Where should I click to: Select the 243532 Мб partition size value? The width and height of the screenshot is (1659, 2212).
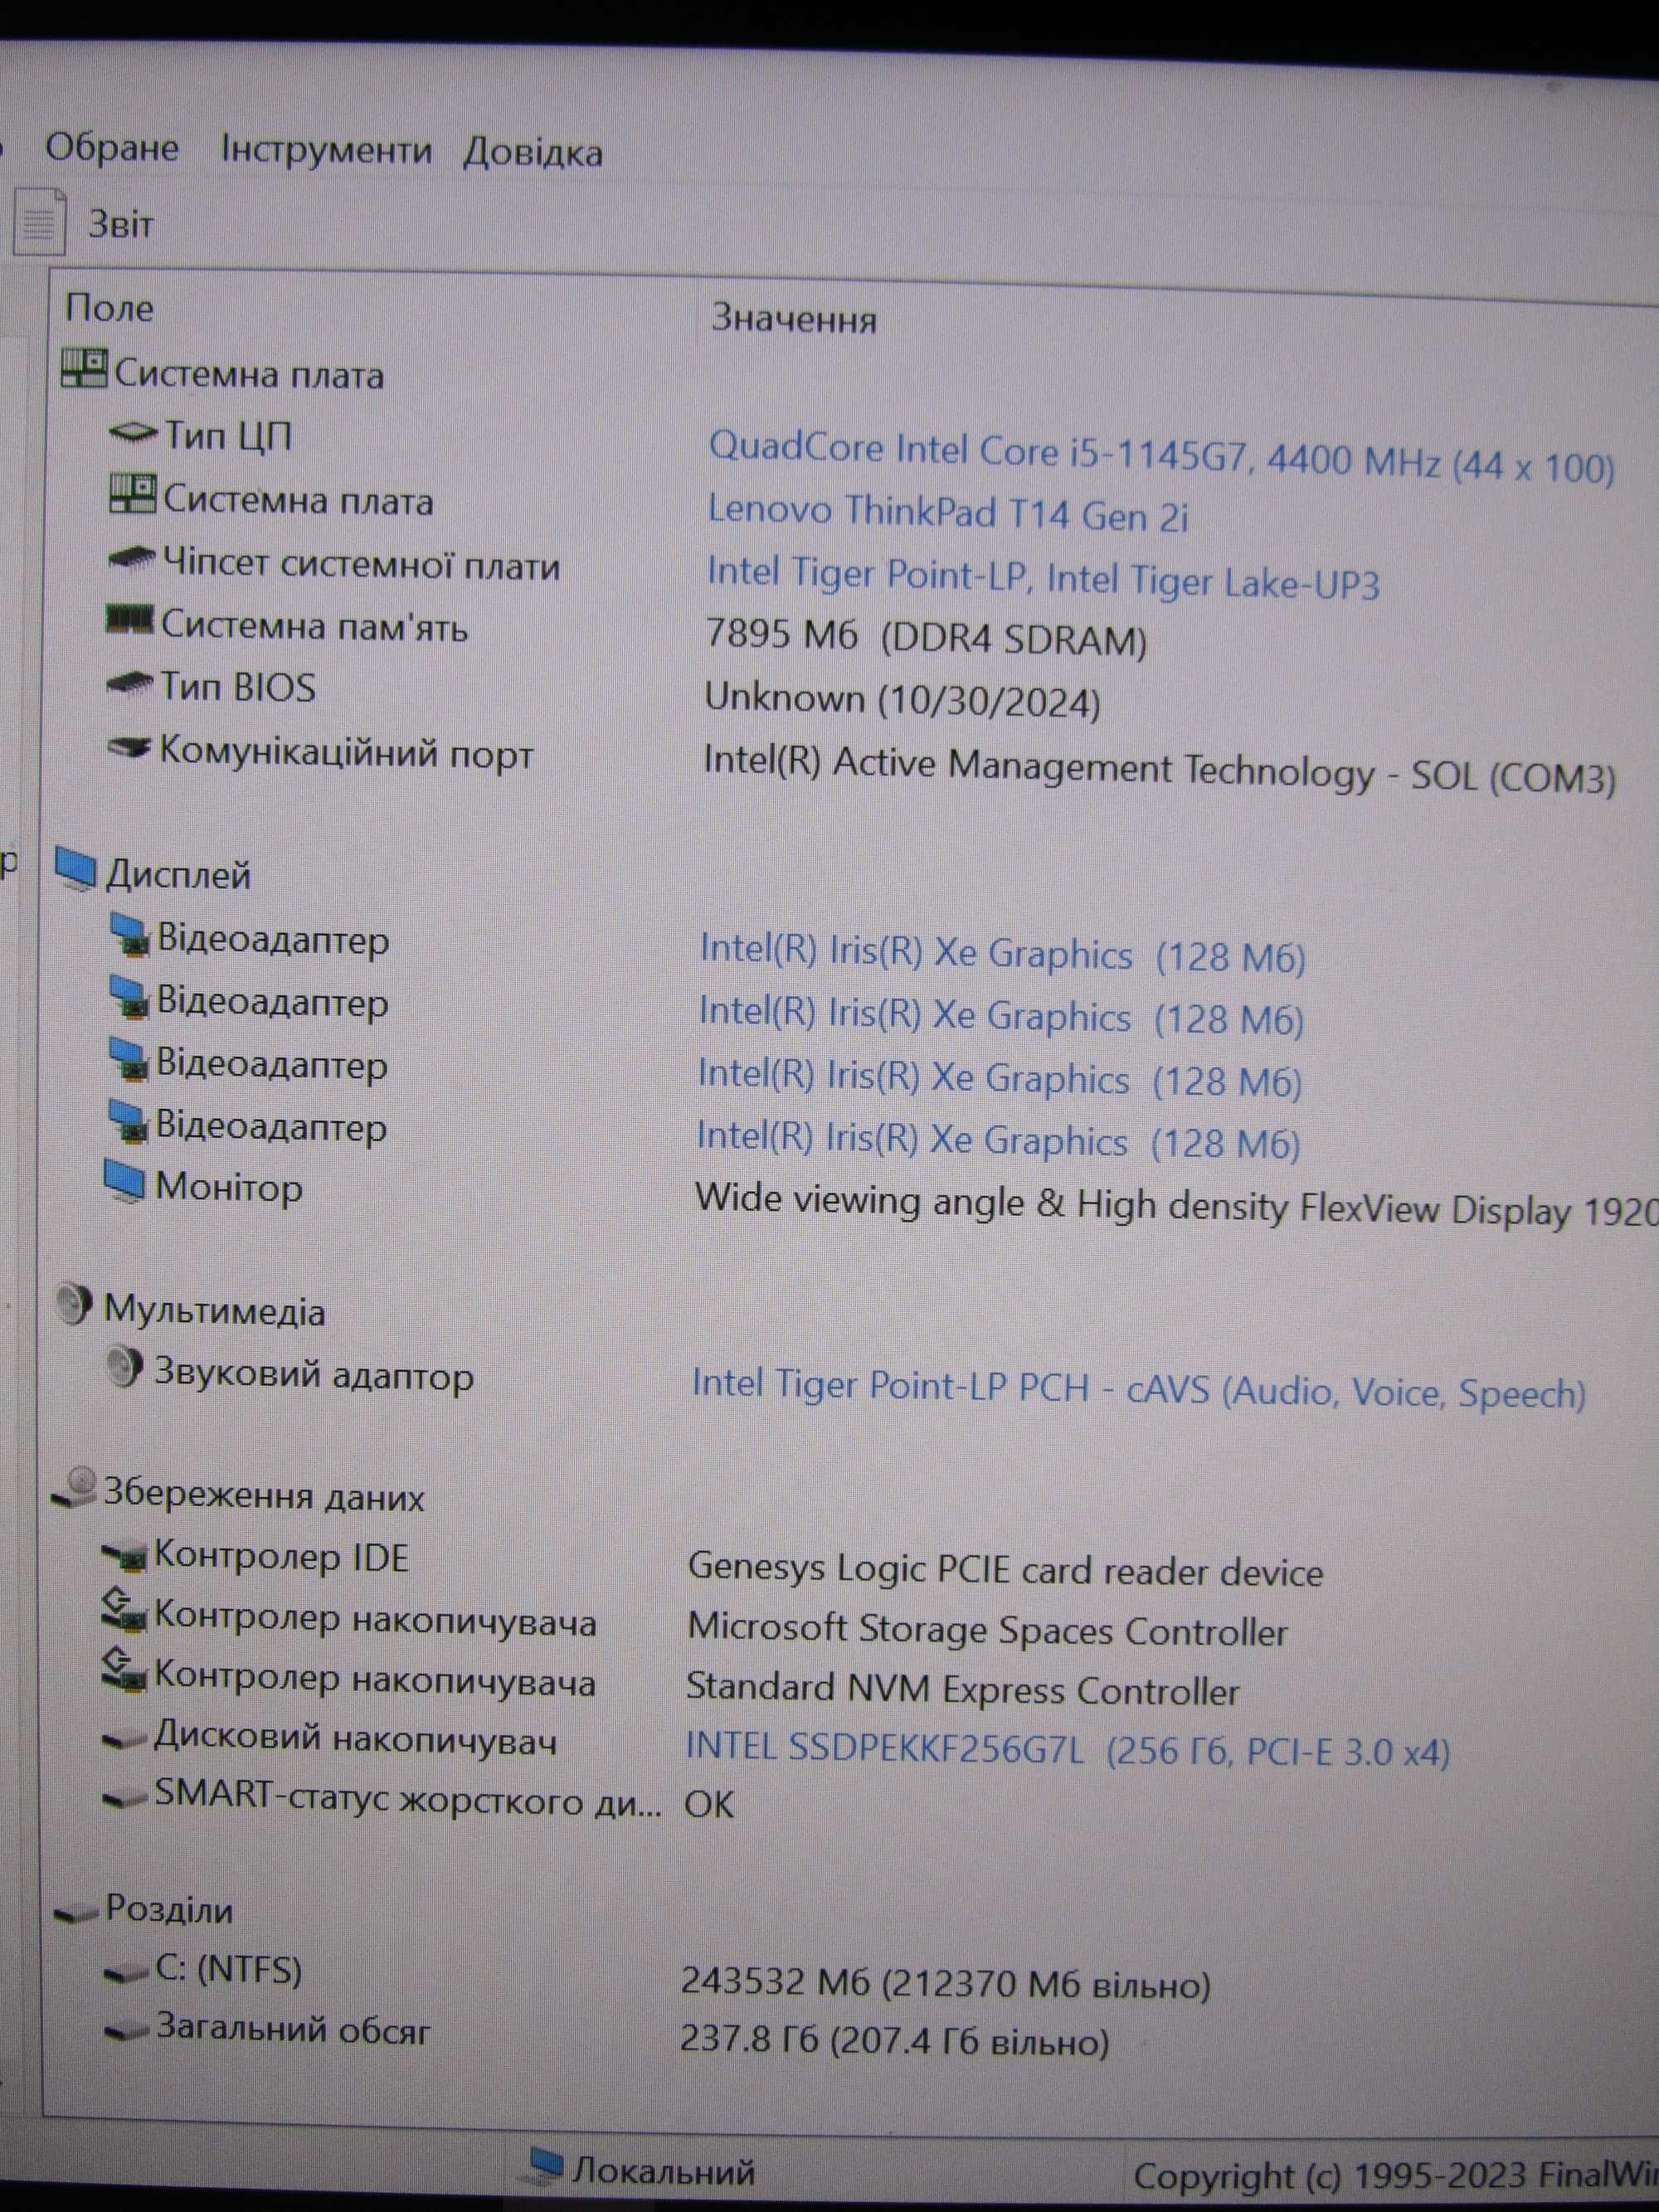946,1982
